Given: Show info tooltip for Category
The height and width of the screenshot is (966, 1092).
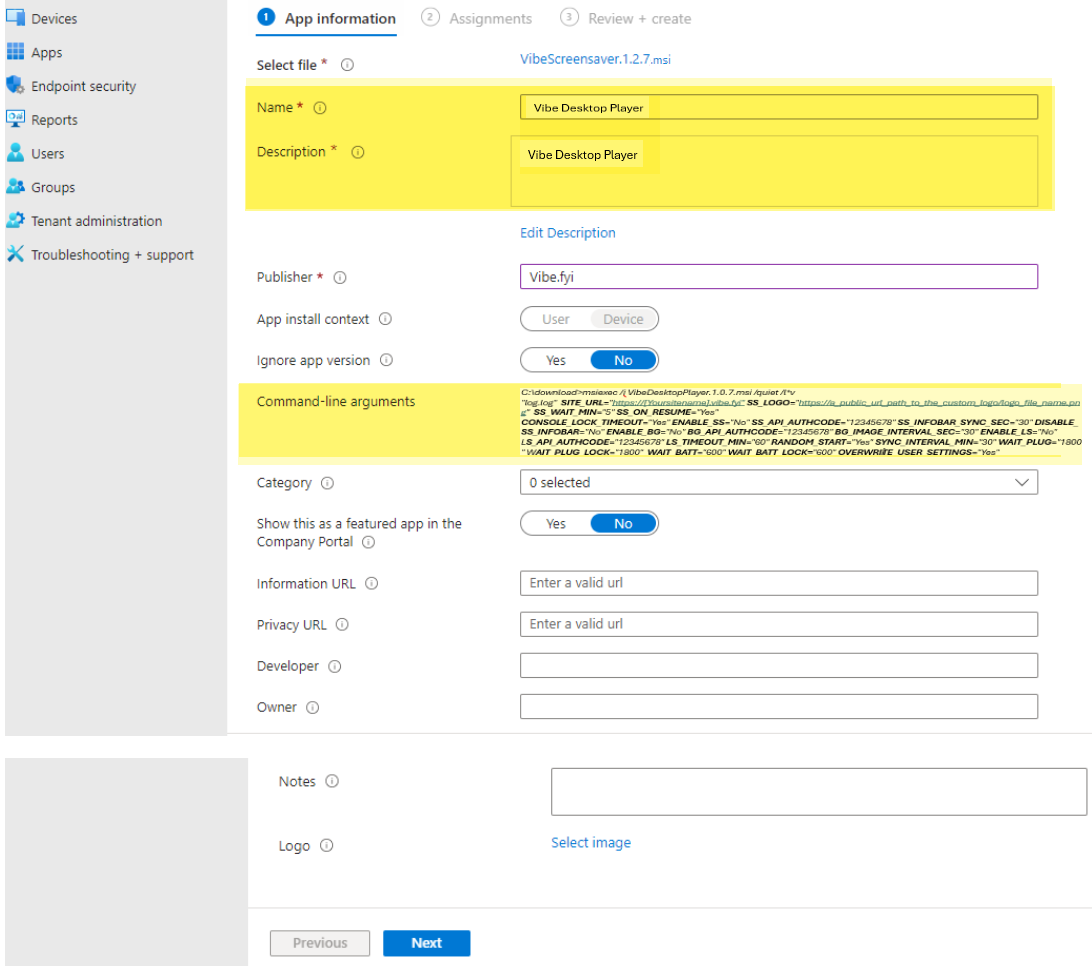Looking at the screenshot, I should [x=327, y=483].
